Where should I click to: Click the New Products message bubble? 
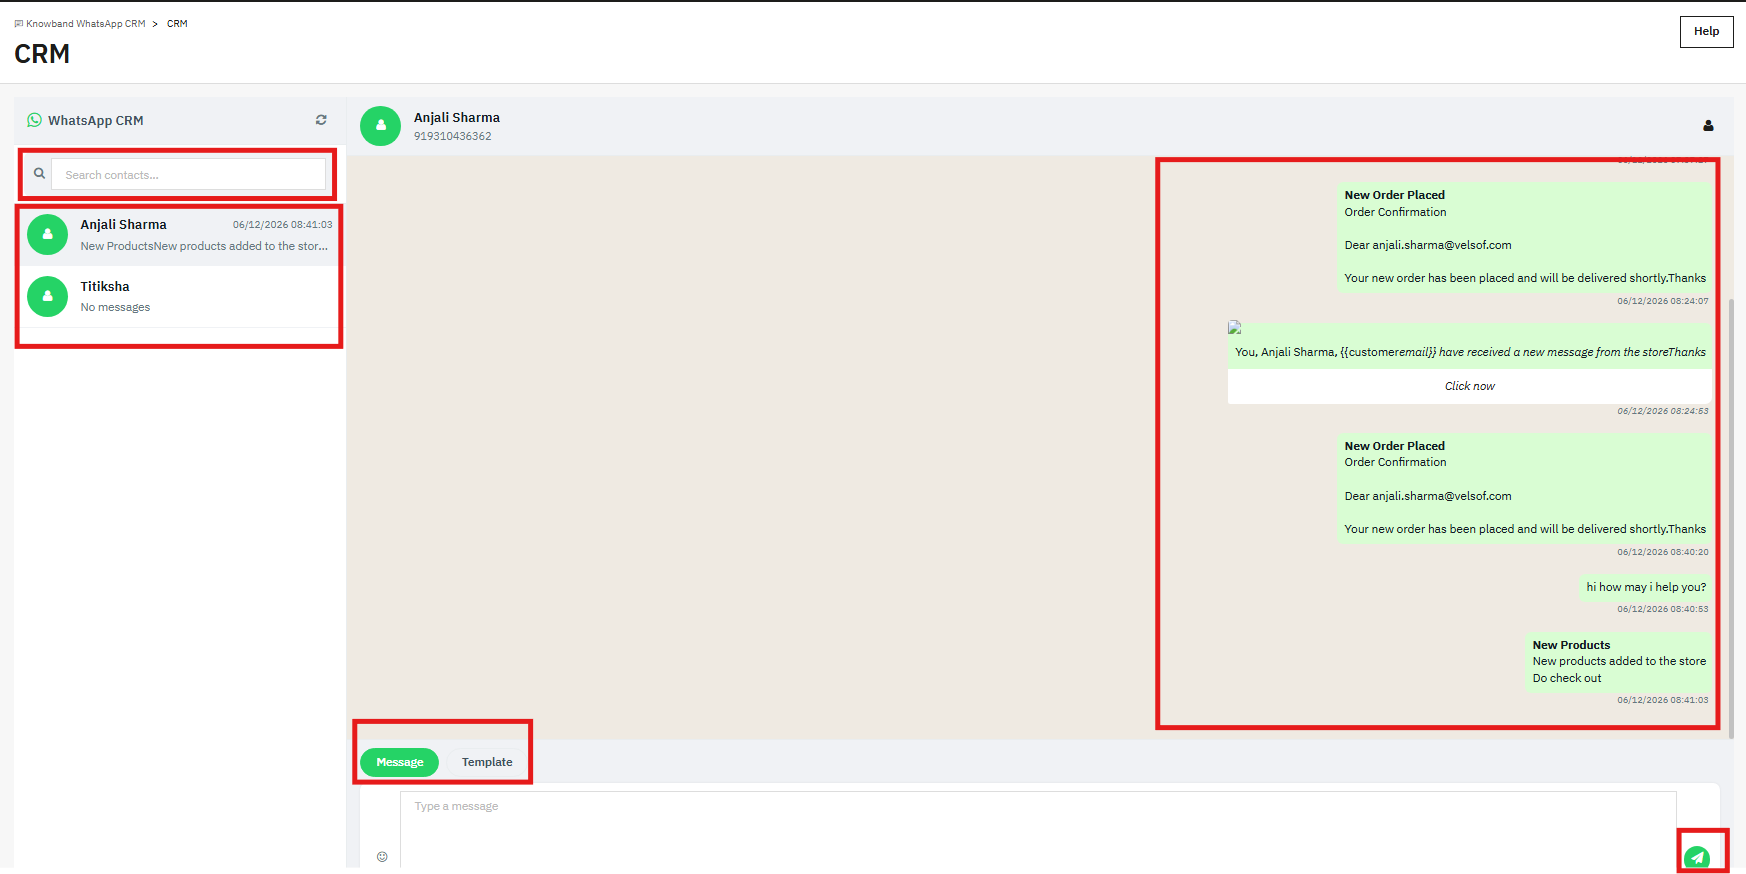pos(1619,661)
